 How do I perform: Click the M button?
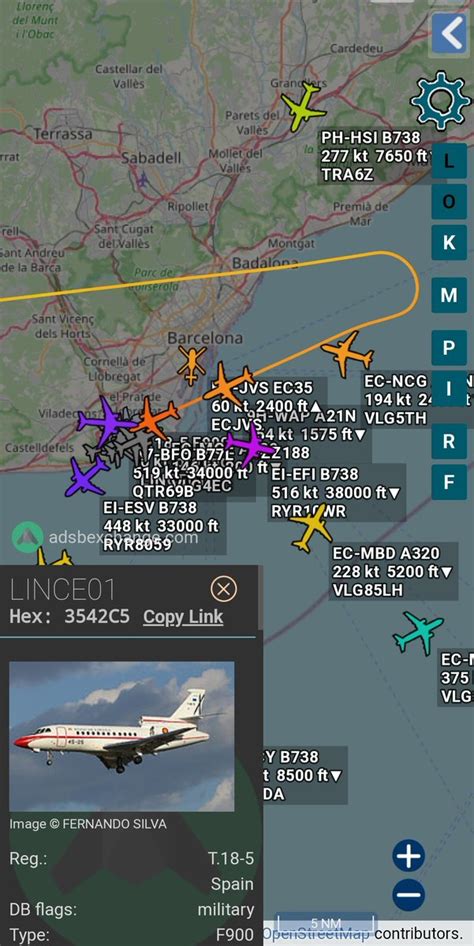[x=449, y=295]
